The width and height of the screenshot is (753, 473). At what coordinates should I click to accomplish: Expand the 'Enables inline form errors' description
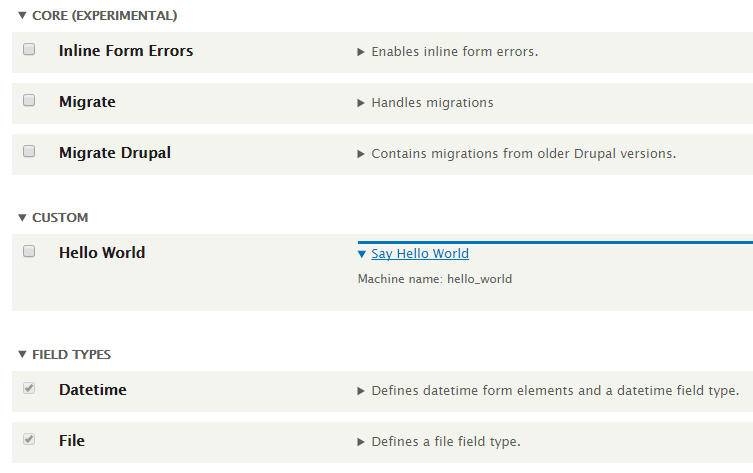[454, 51]
